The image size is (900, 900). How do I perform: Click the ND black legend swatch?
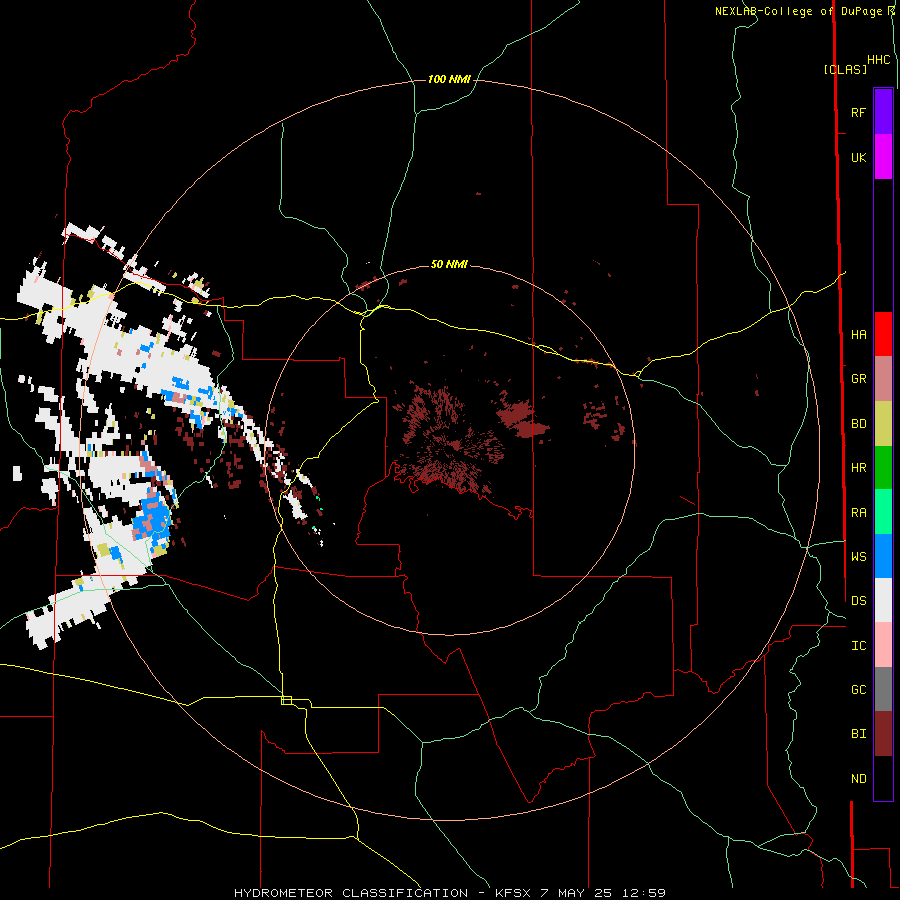coord(883,778)
